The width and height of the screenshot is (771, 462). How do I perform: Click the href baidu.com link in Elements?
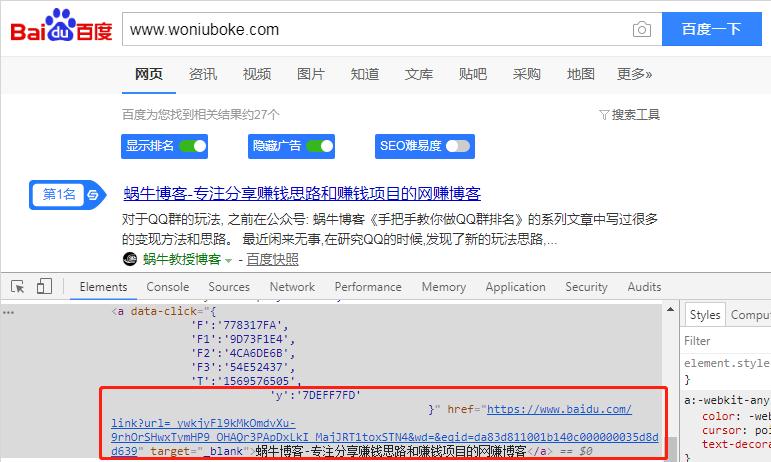[559, 409]
